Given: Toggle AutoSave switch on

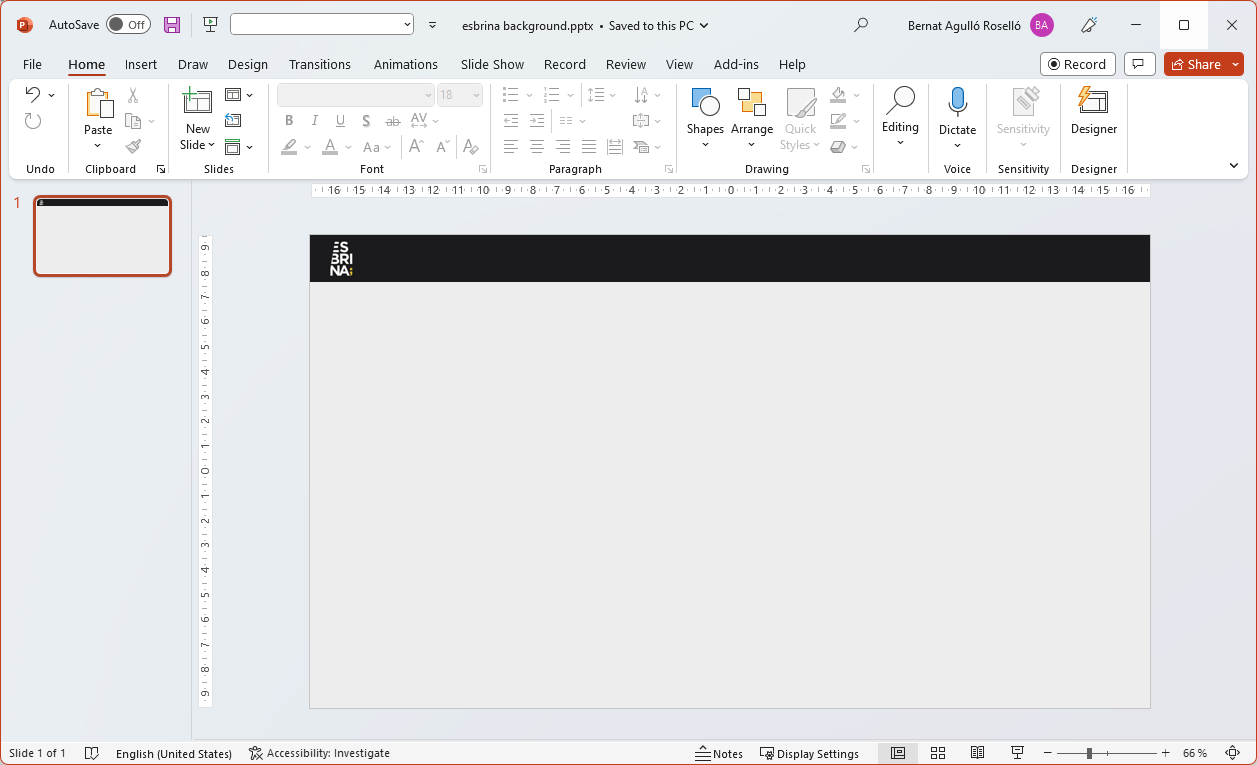Looking at the screenshot, I should 128,25.
